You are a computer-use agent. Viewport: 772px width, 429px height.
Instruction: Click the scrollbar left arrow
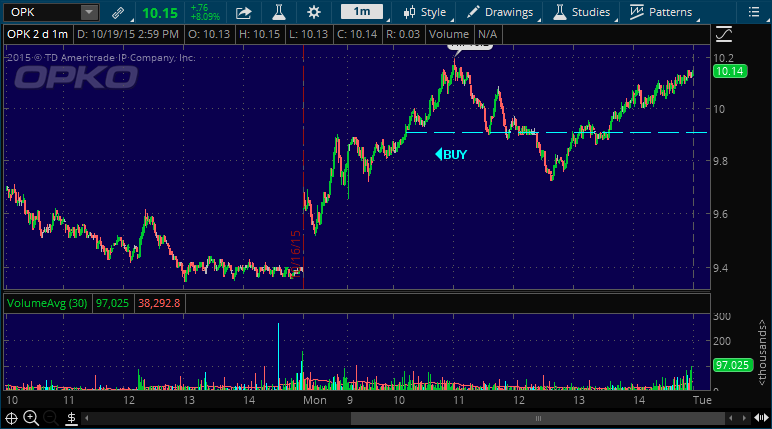pyautogui.click(x=87, y=418)
